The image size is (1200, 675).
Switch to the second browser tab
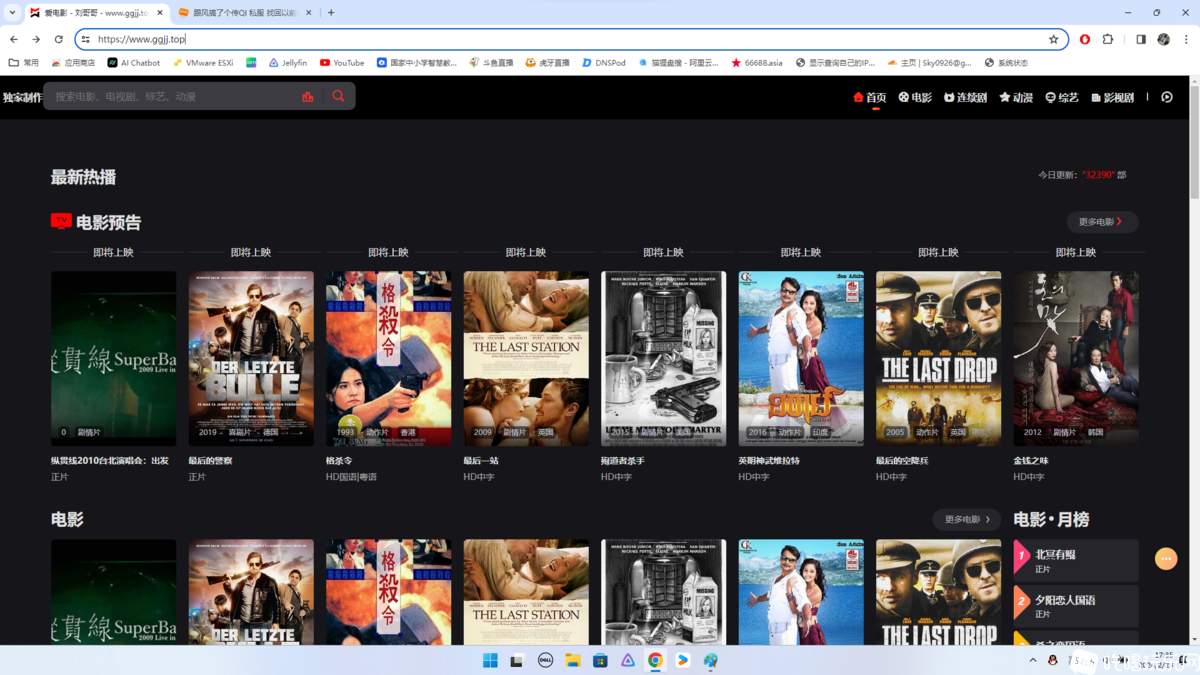coord(245,13)
